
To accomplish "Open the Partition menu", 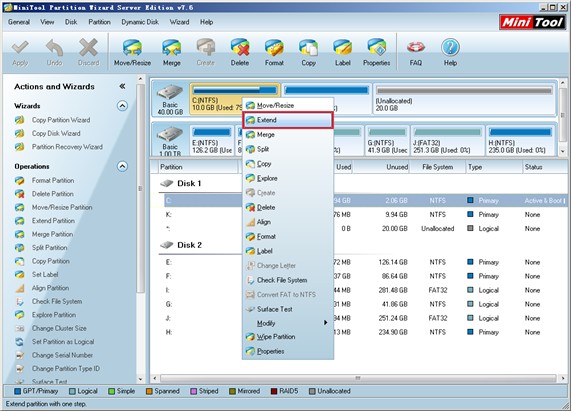I will [x=99, y=22].
